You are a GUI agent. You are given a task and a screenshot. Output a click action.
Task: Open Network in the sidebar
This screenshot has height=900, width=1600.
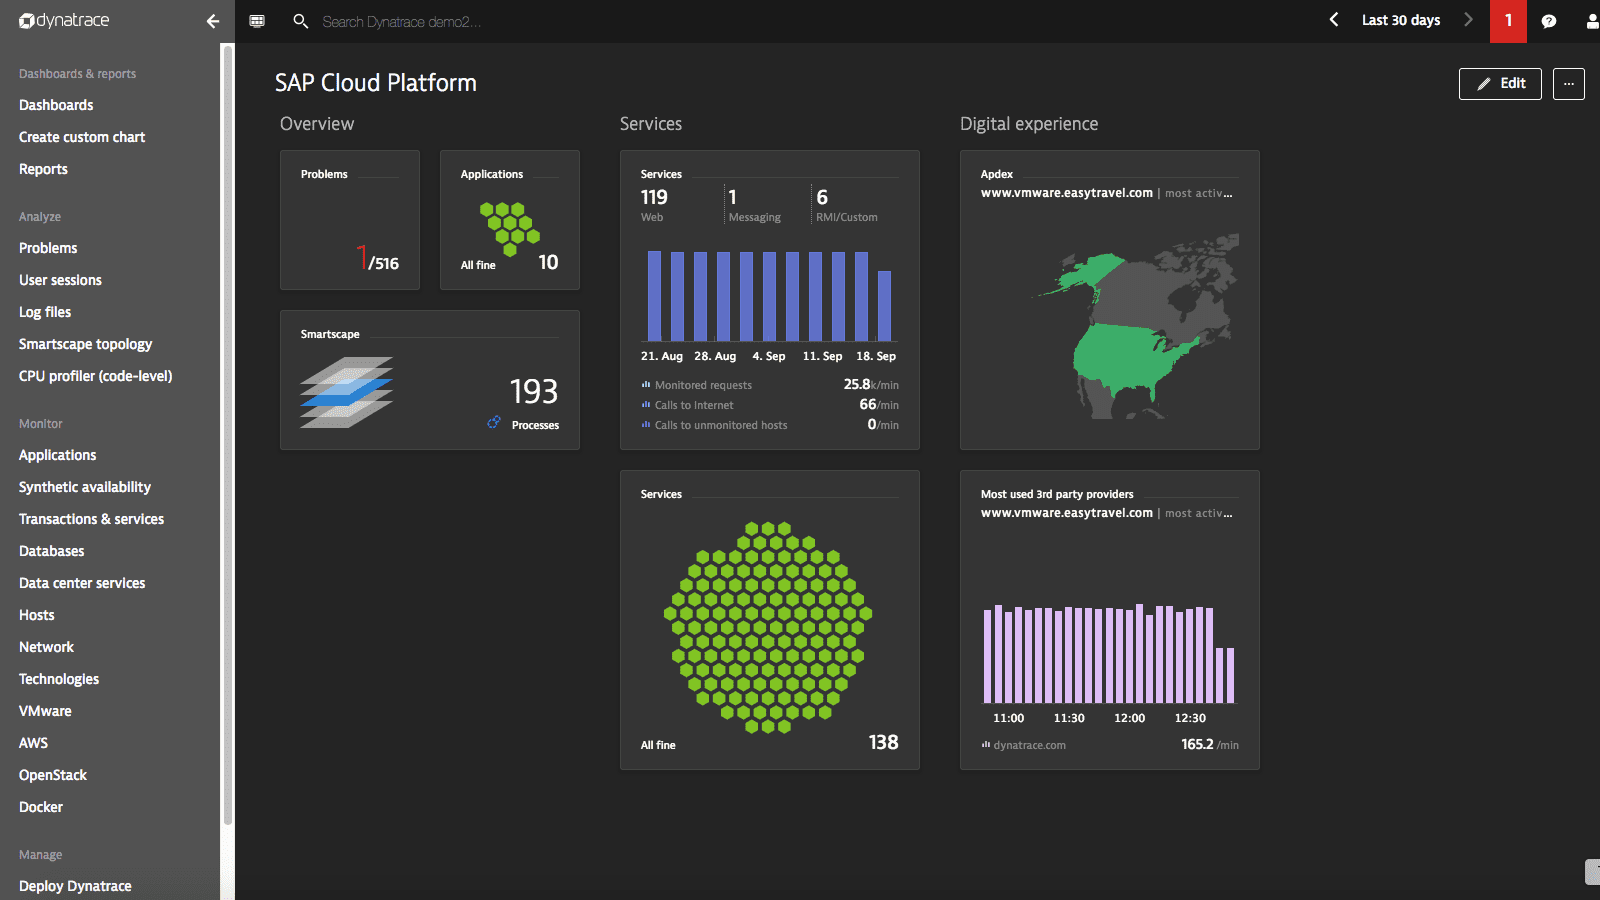point(46,647)
